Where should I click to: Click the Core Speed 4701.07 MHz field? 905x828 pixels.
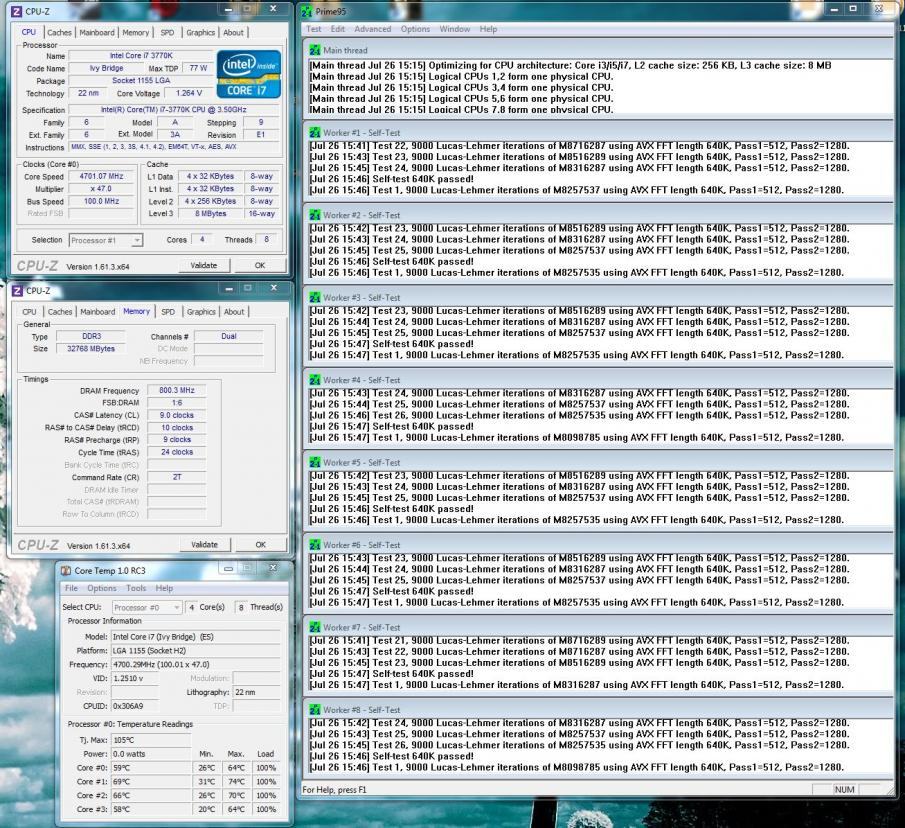tap(102, 176)
